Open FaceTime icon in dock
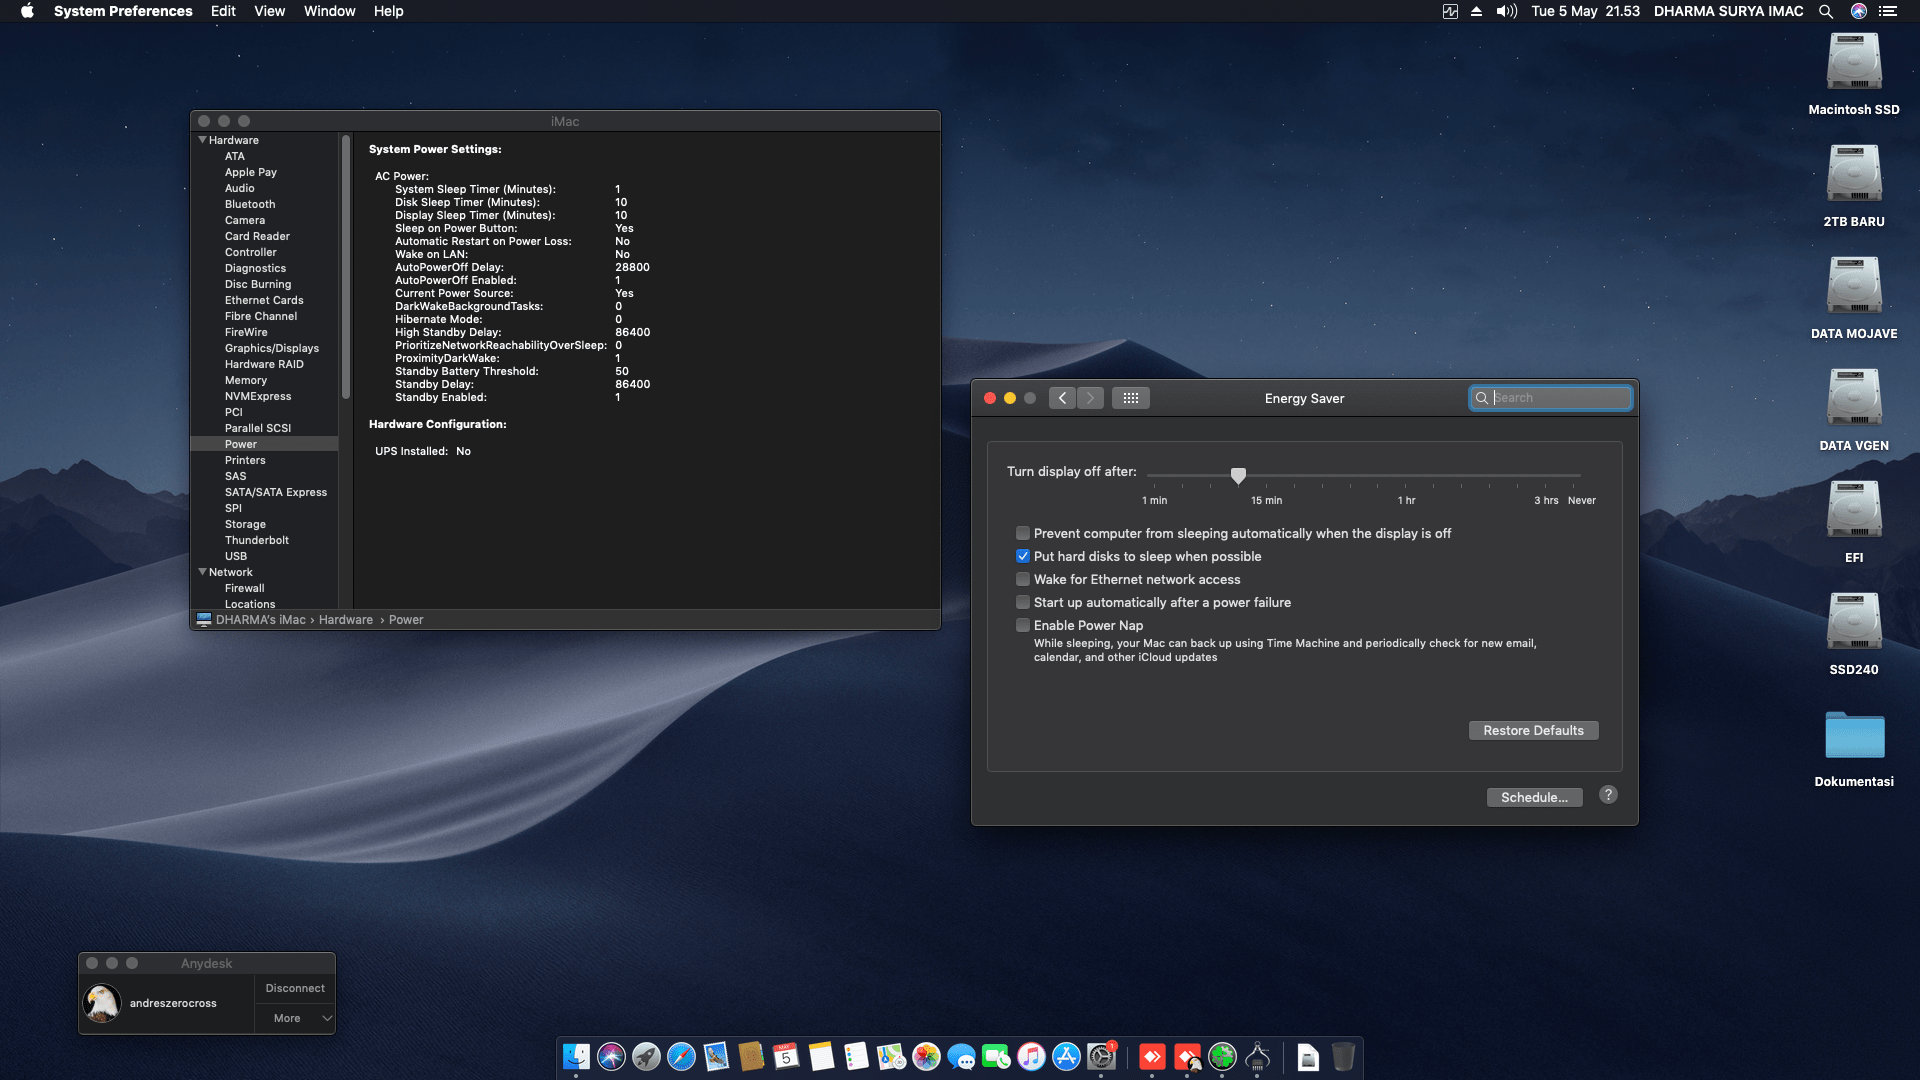This screenshot has height=1080, width=1920. [996, 1056]
